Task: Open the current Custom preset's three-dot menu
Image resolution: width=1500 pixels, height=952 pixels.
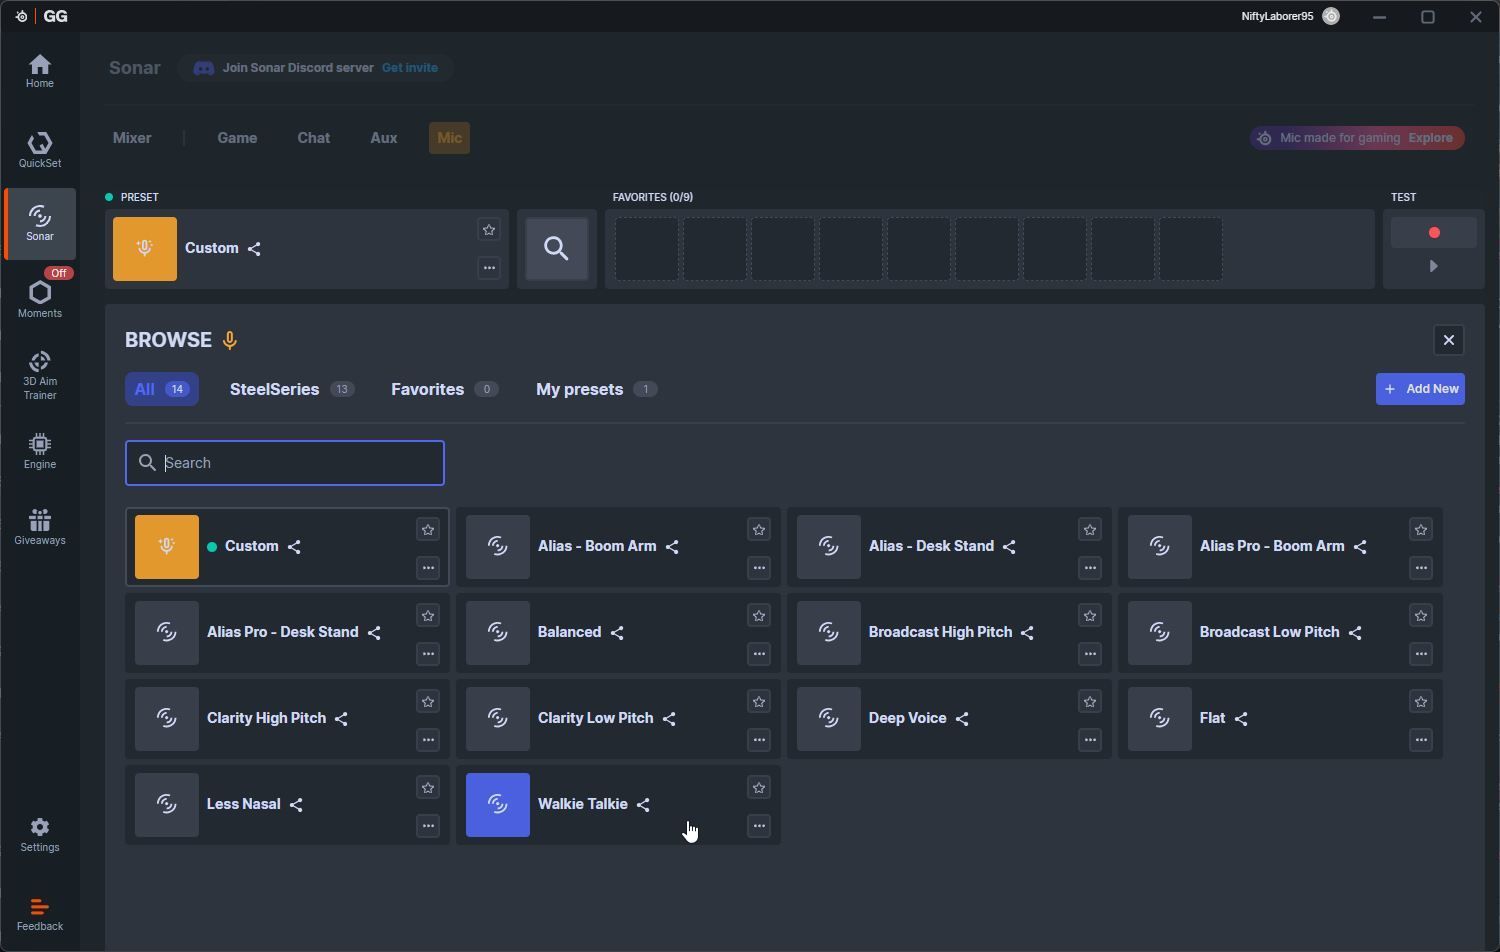Action: 489,268
